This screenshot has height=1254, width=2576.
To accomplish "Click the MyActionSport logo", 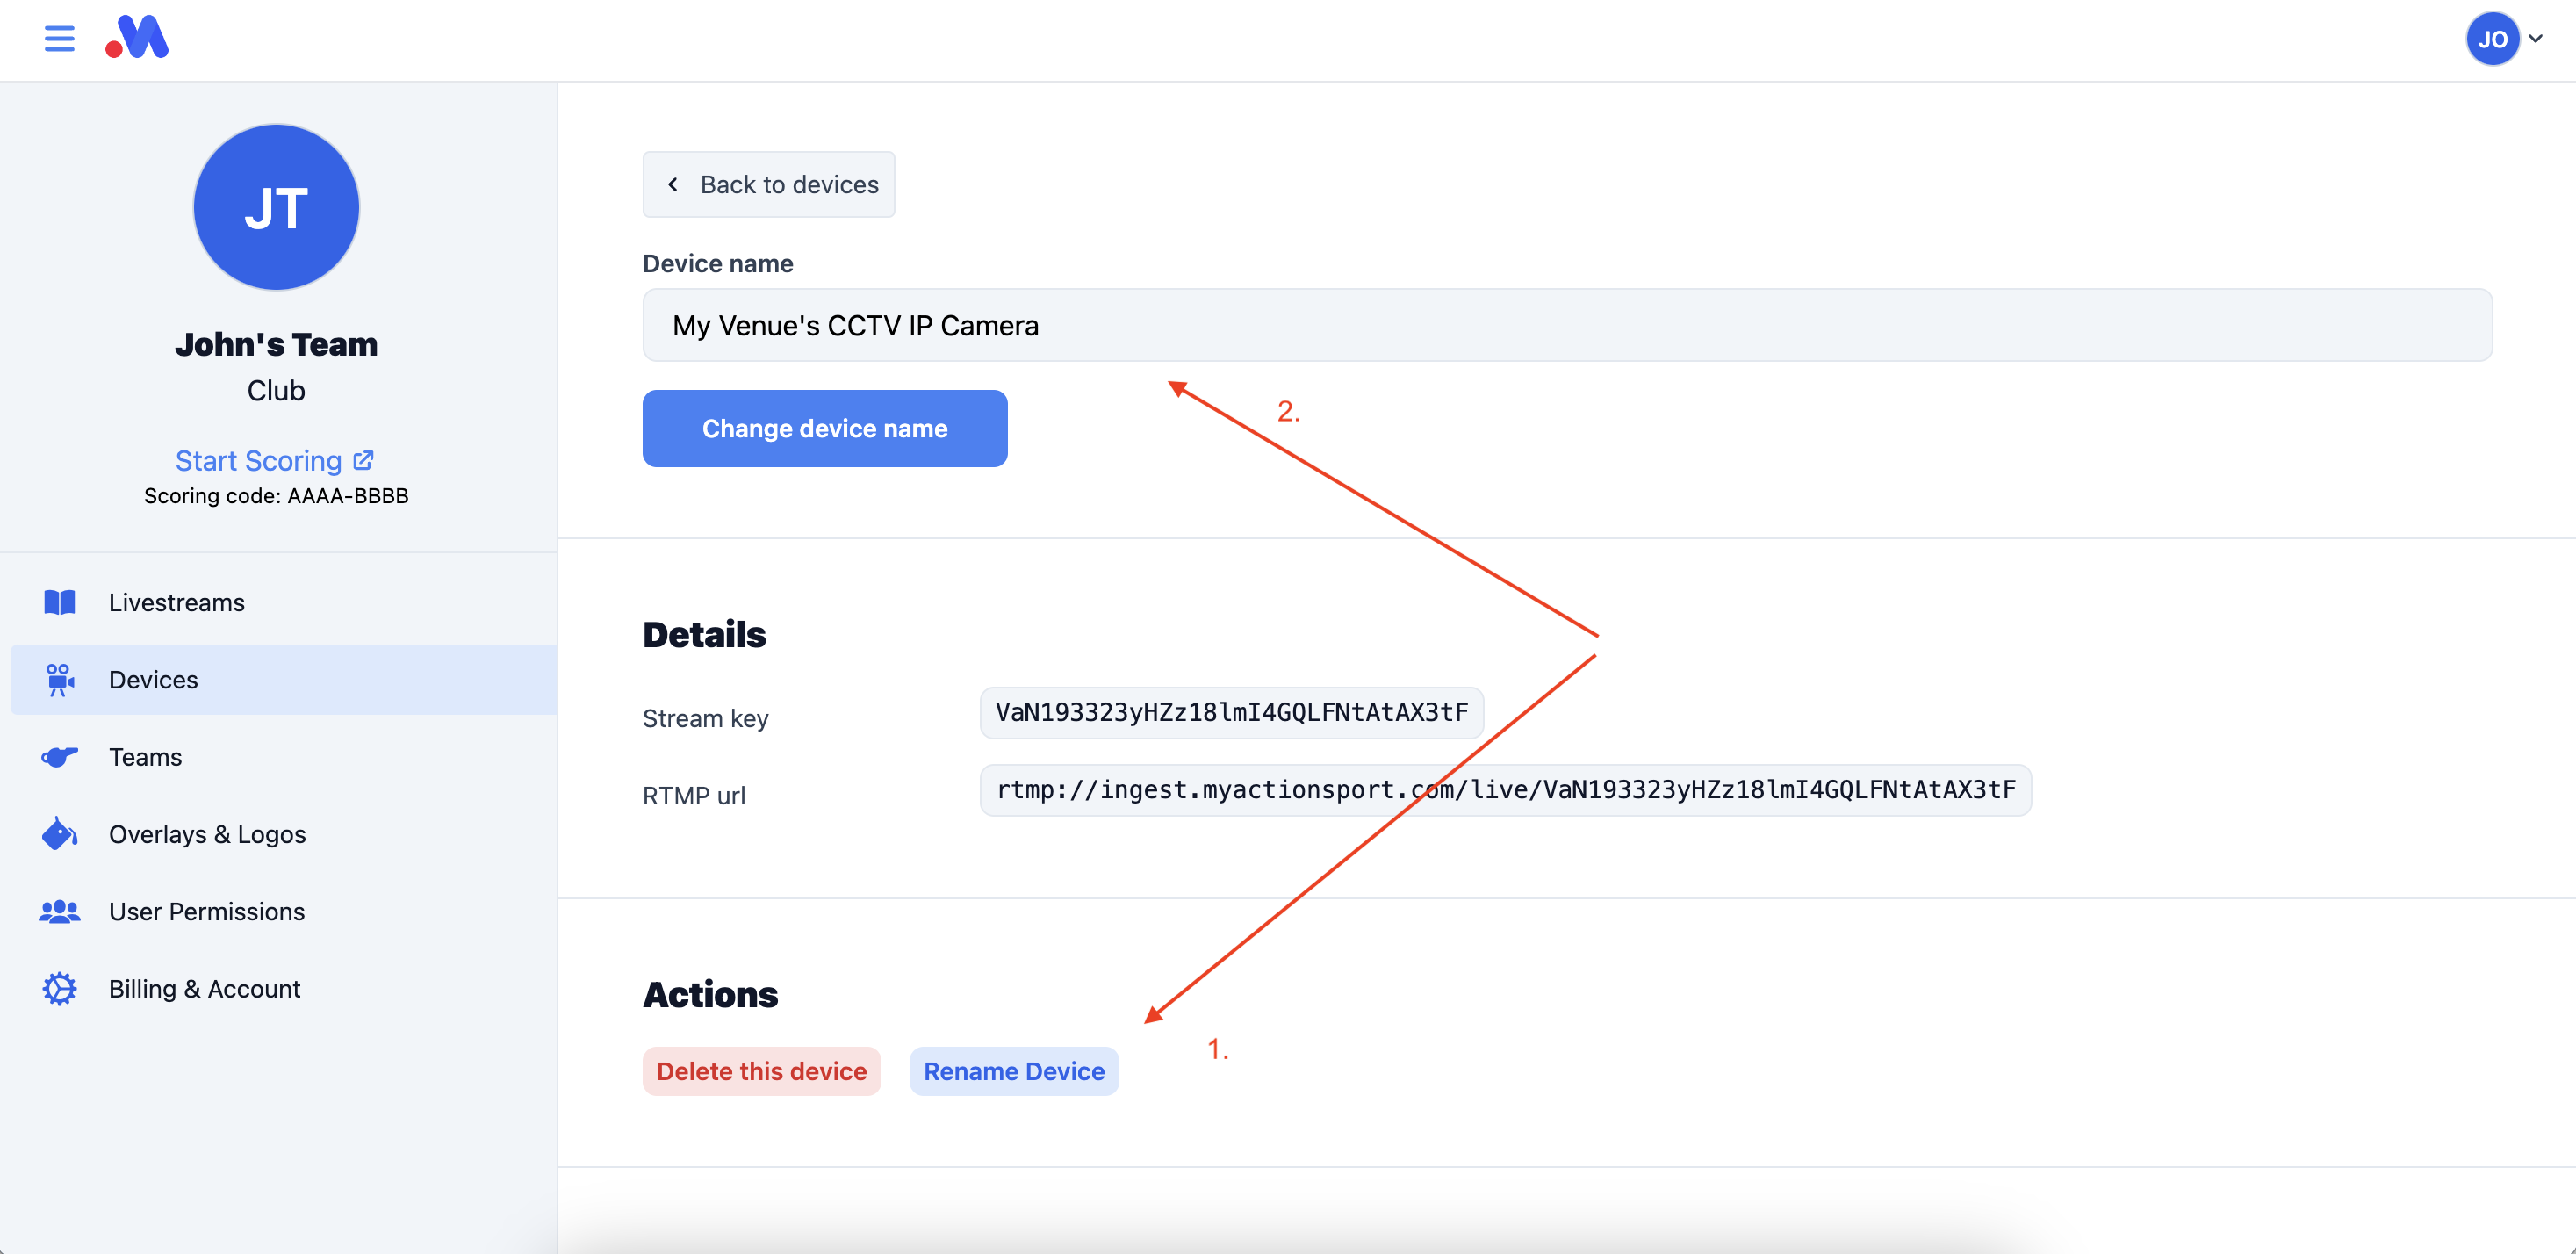I will tap(137, 37).
